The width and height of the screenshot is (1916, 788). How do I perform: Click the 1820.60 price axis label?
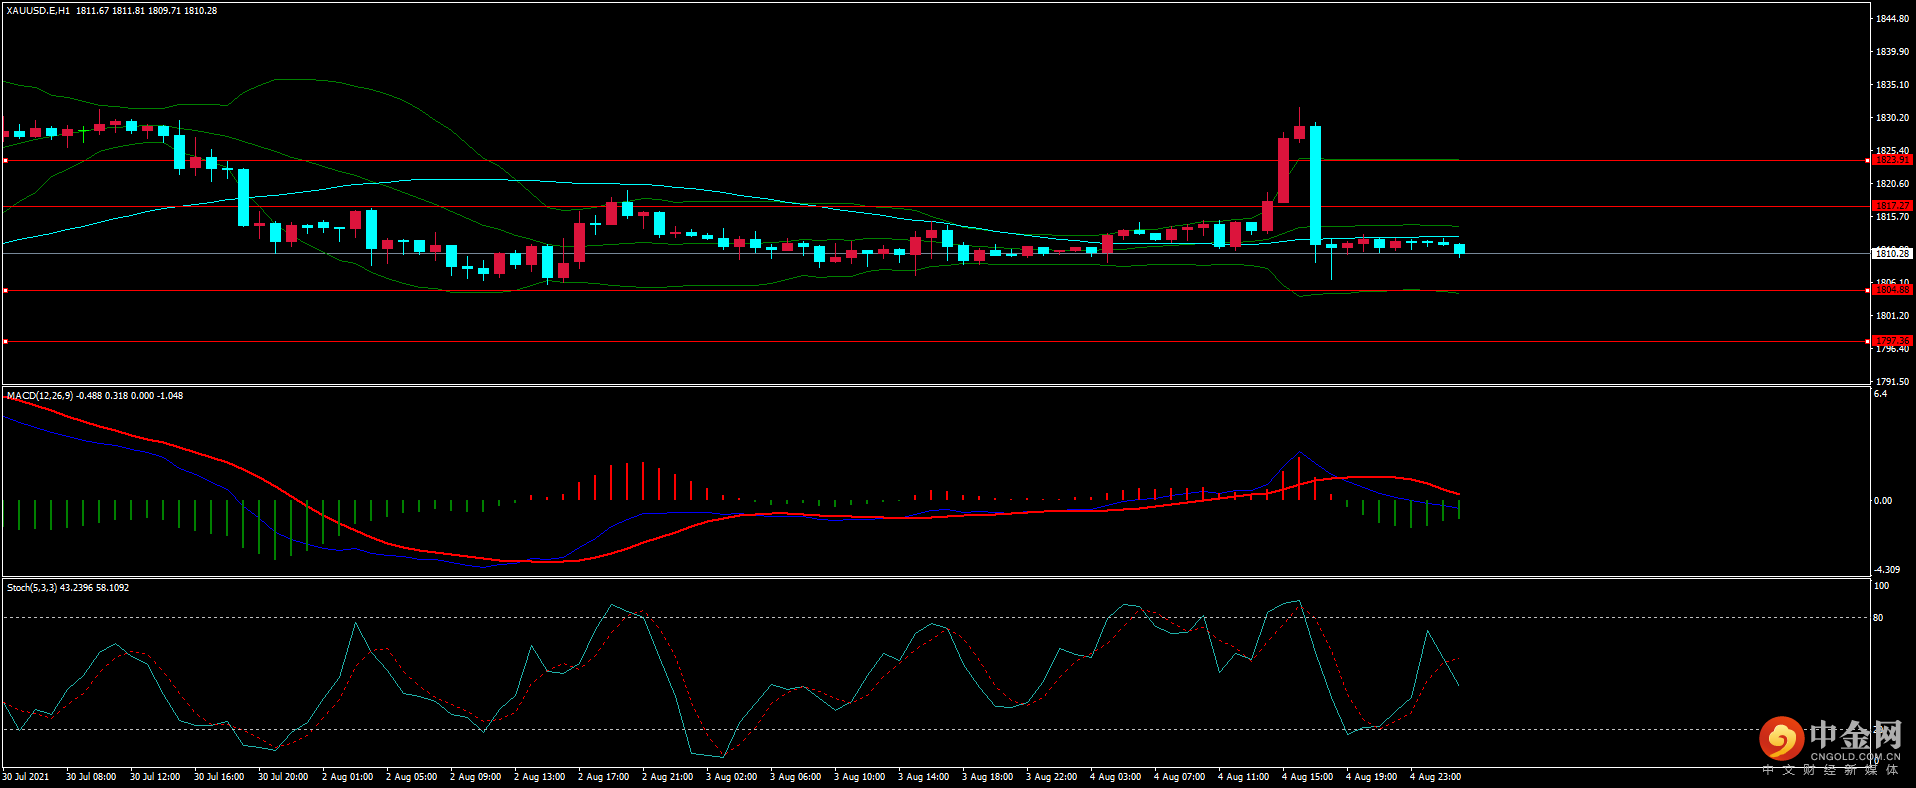point(1892,184)
